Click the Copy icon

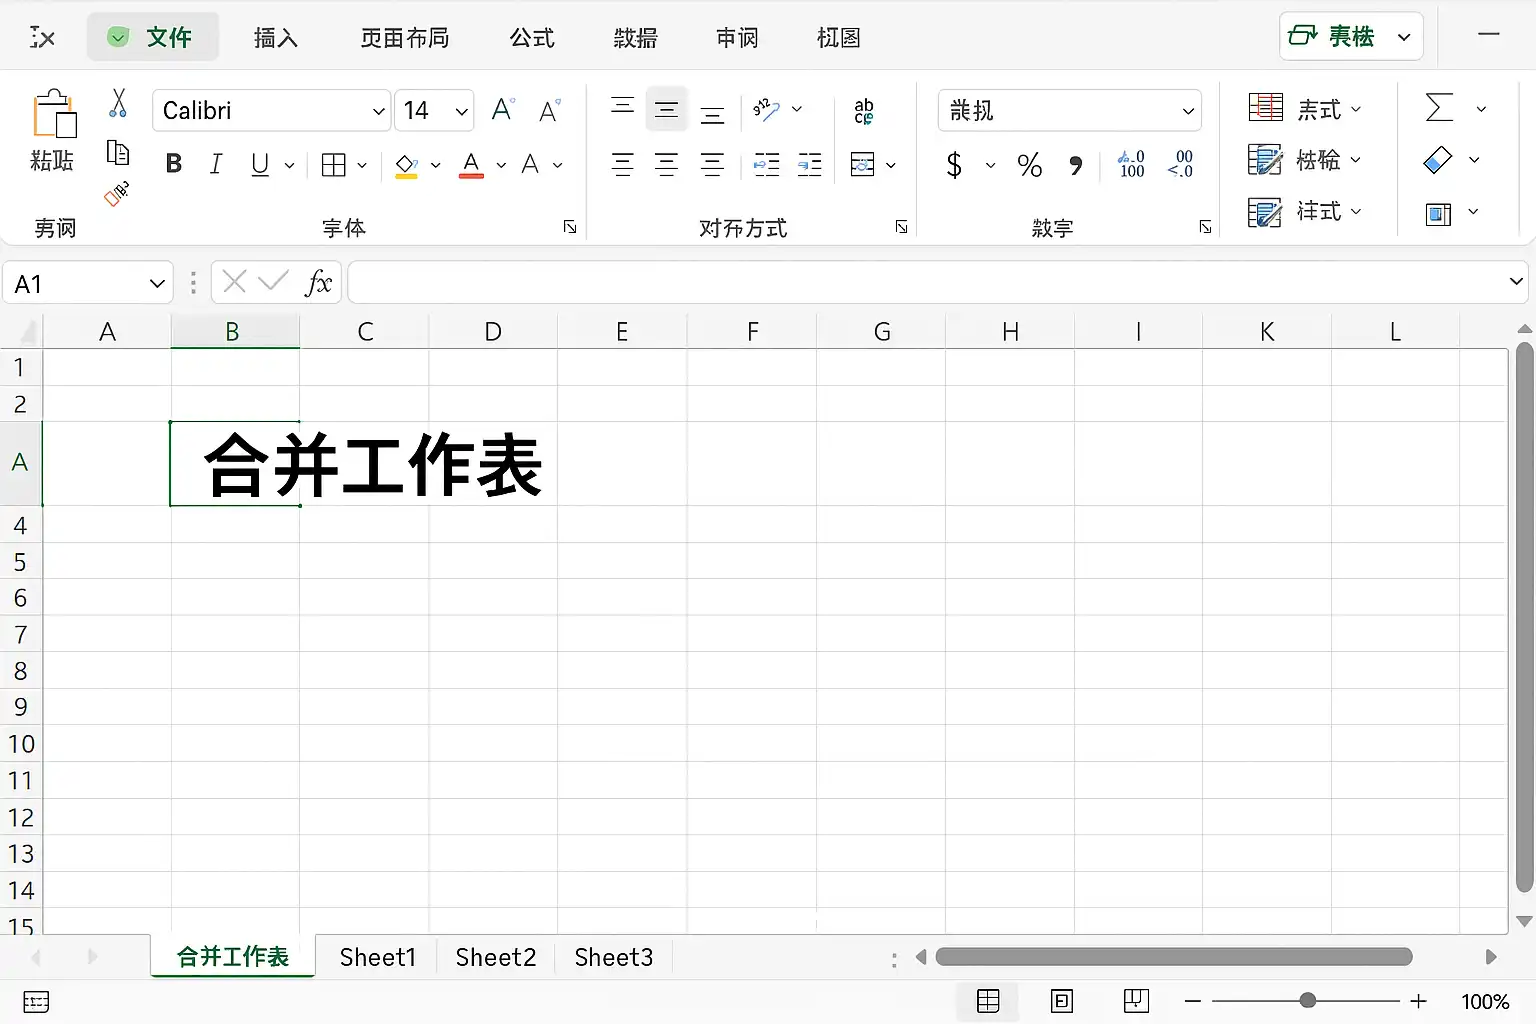pyautogui.click(x=118, y=152)
